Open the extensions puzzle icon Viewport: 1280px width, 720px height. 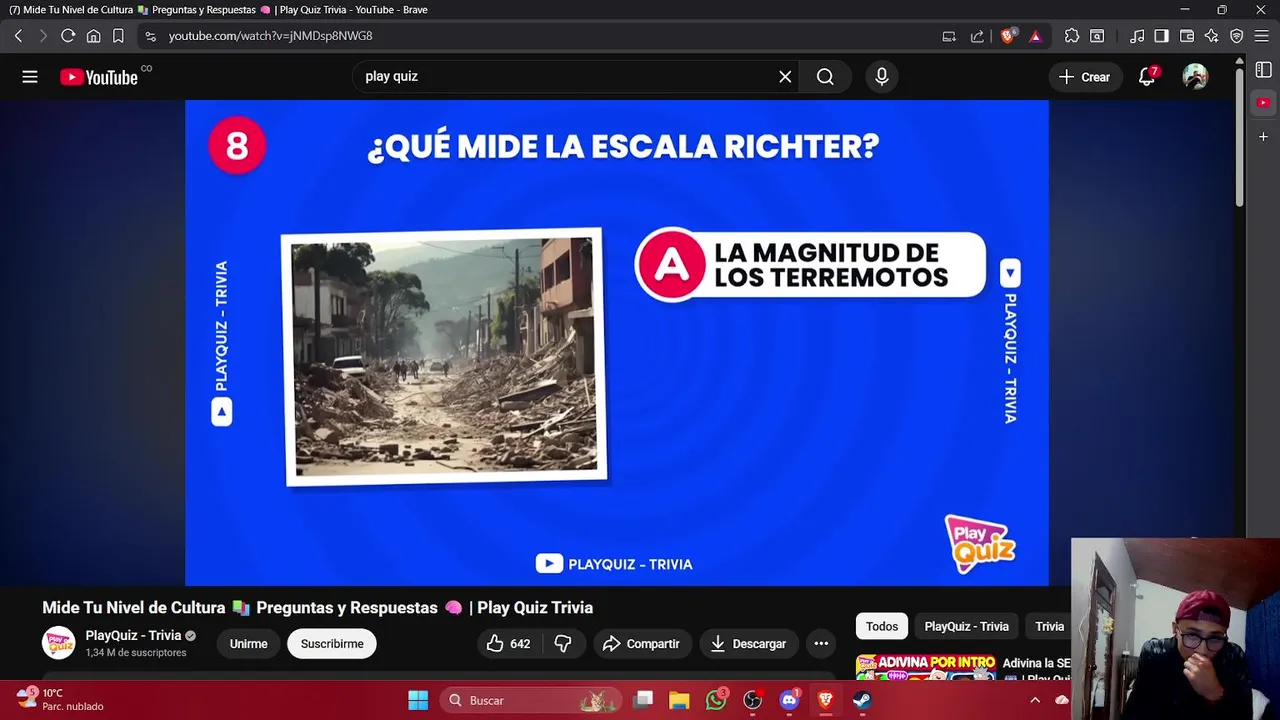pyautogui.click(x=1072, y=36)
